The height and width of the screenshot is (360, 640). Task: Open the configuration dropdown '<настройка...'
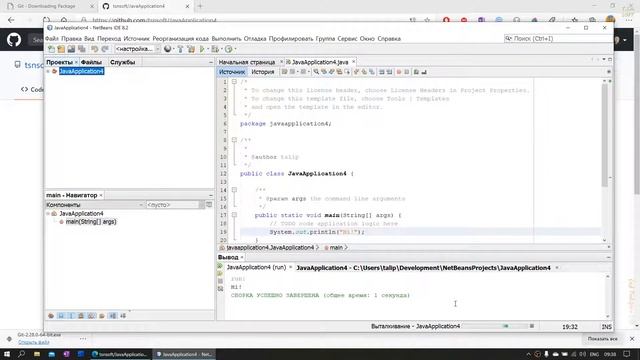point(137,49)
